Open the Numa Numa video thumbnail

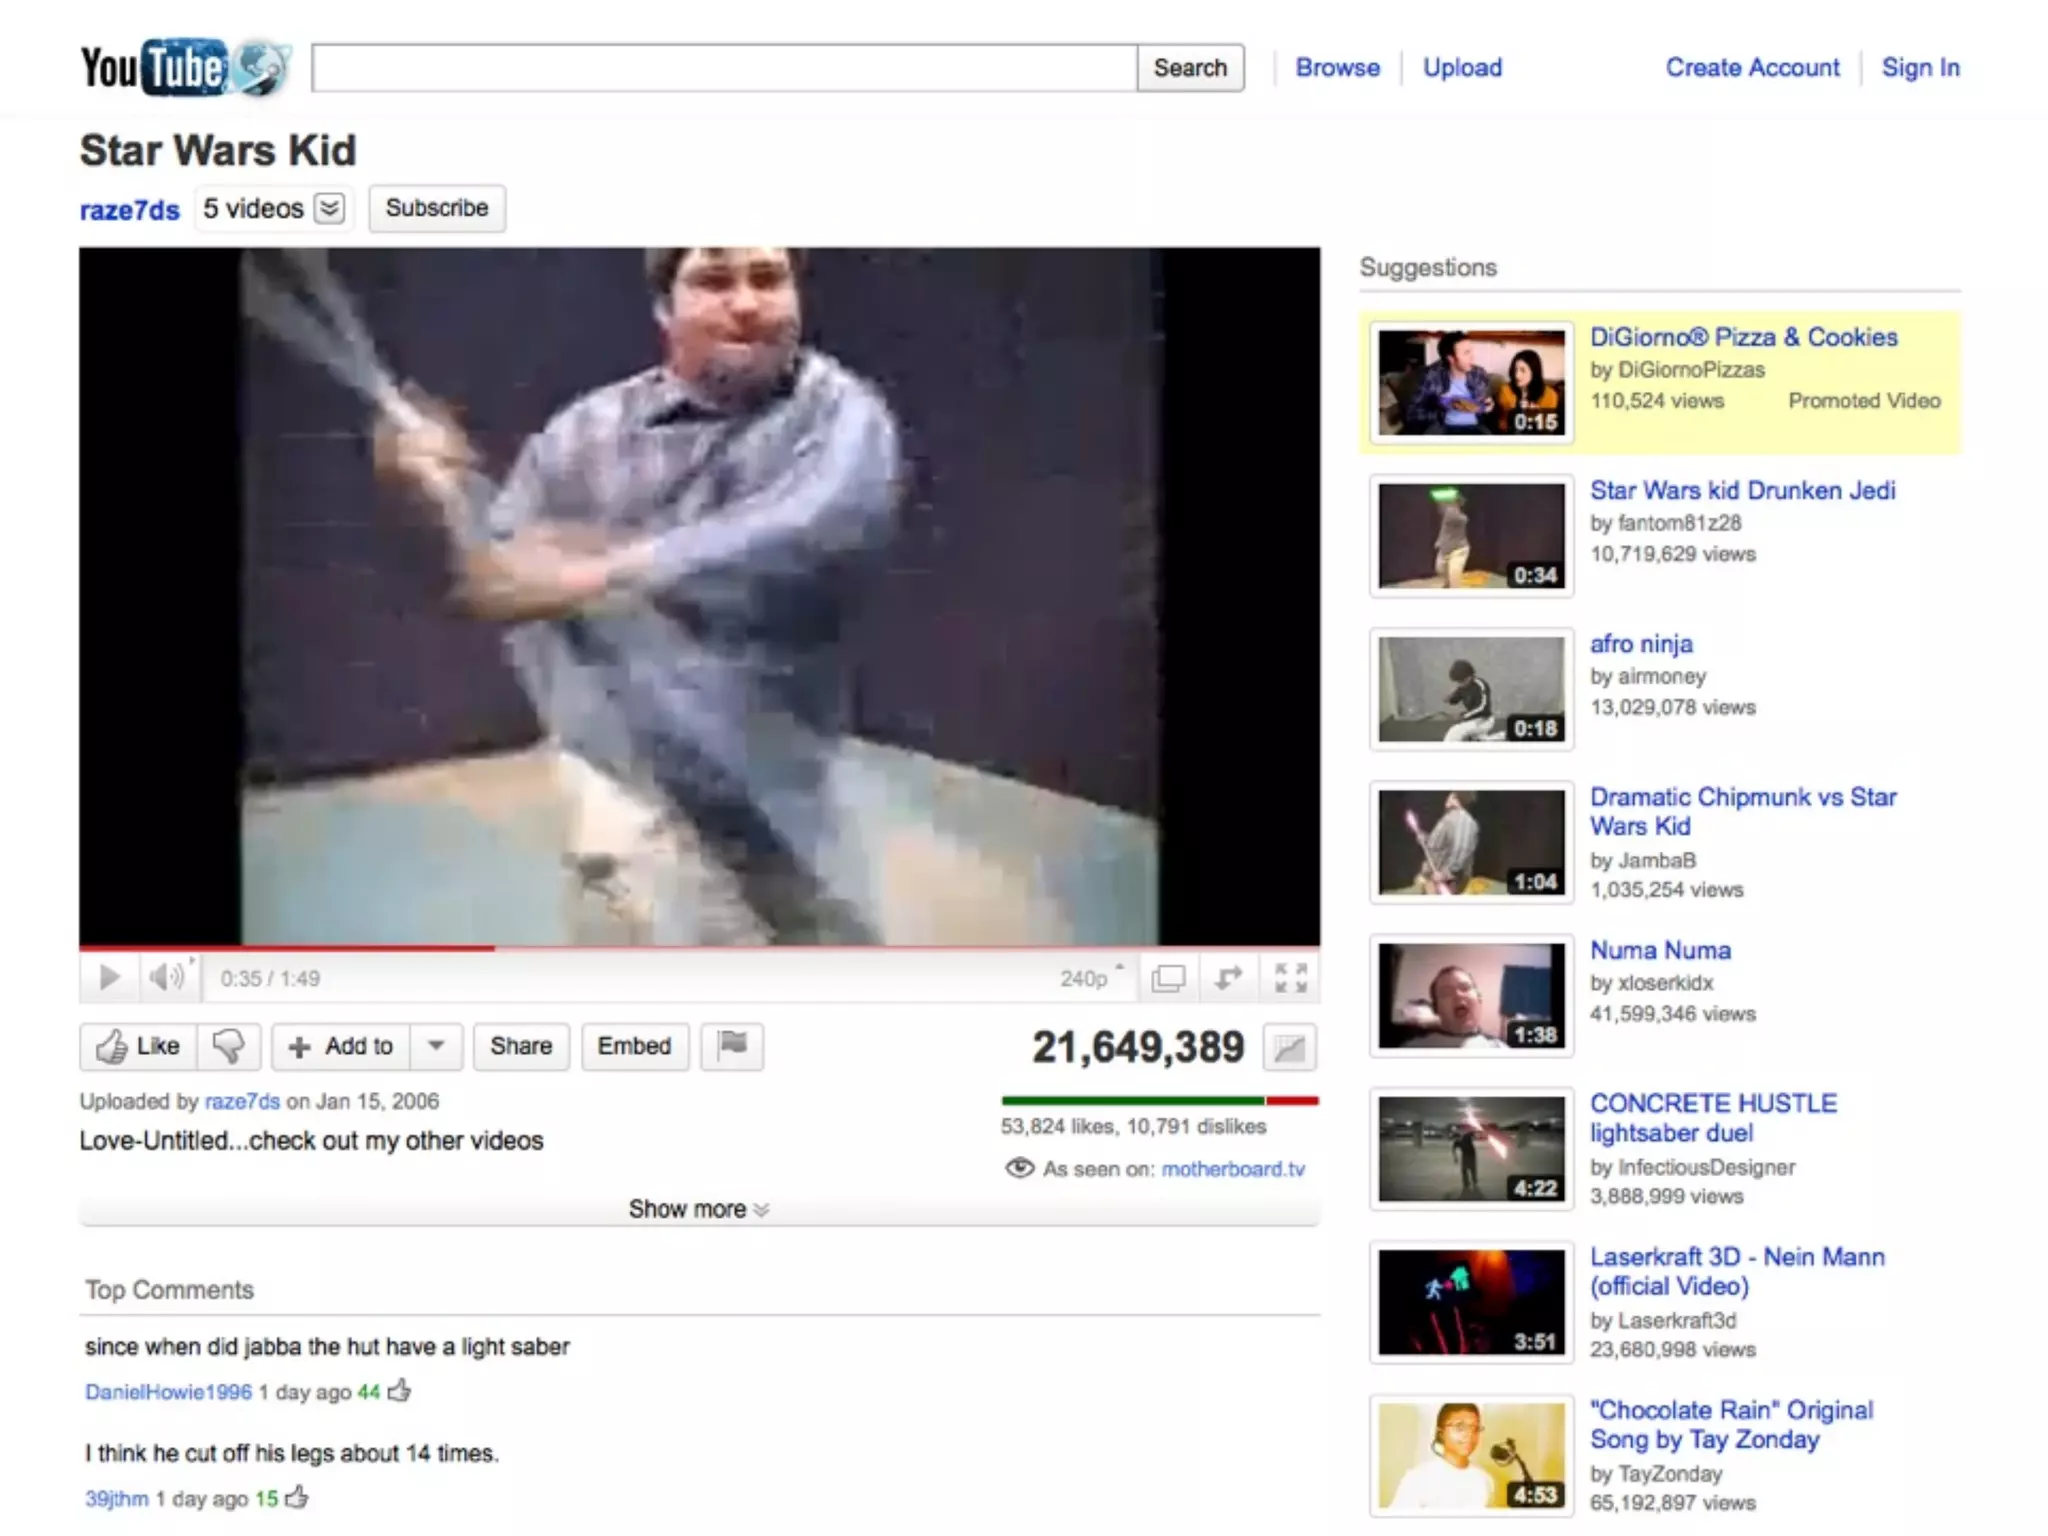tap(1471, 996)
